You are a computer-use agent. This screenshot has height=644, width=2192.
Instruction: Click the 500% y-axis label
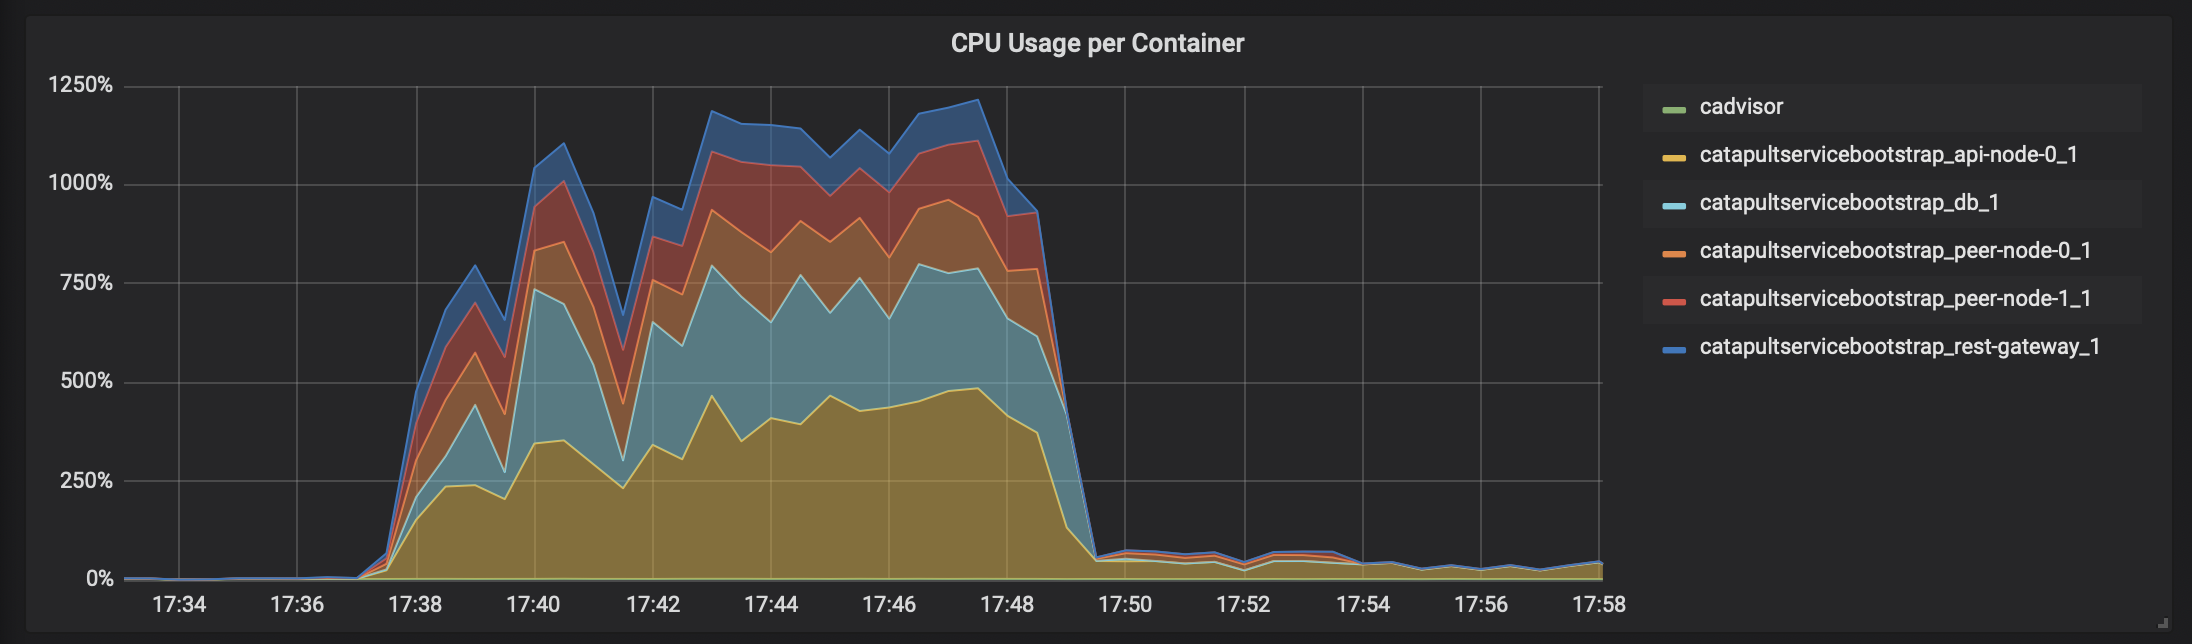click(86, 381)
